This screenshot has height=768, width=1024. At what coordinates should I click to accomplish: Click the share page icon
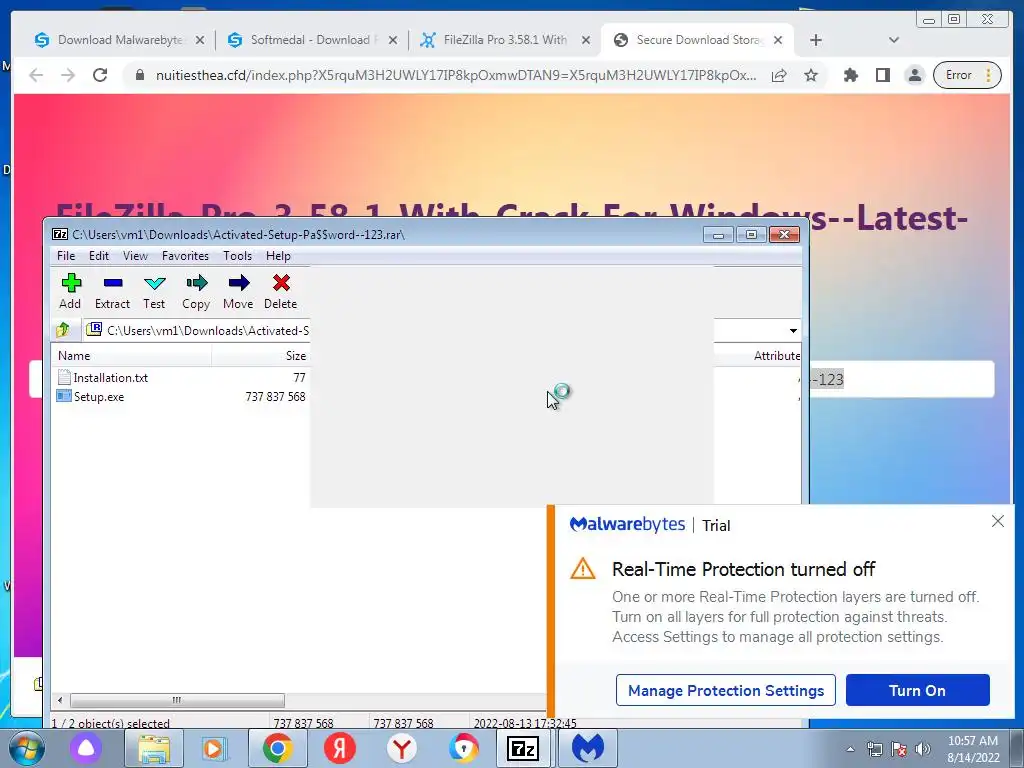tap(778, 75)
